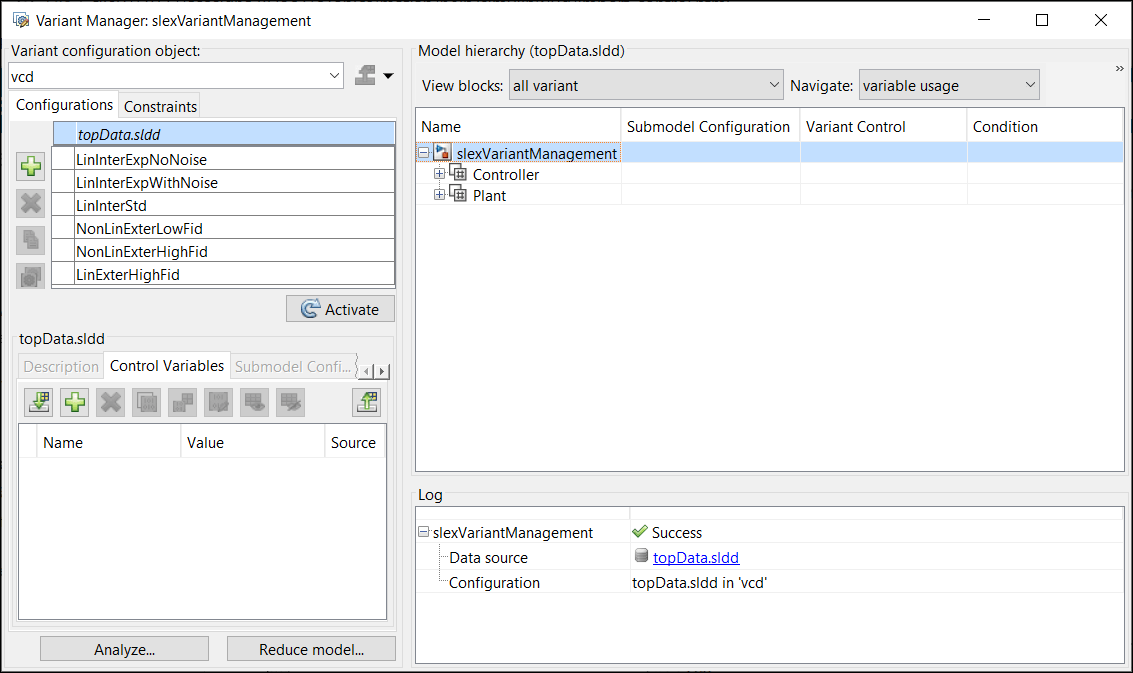This screenshot has width=1133, height=673.
Task: Click the Condition column header
Action: click(1045, 126)
